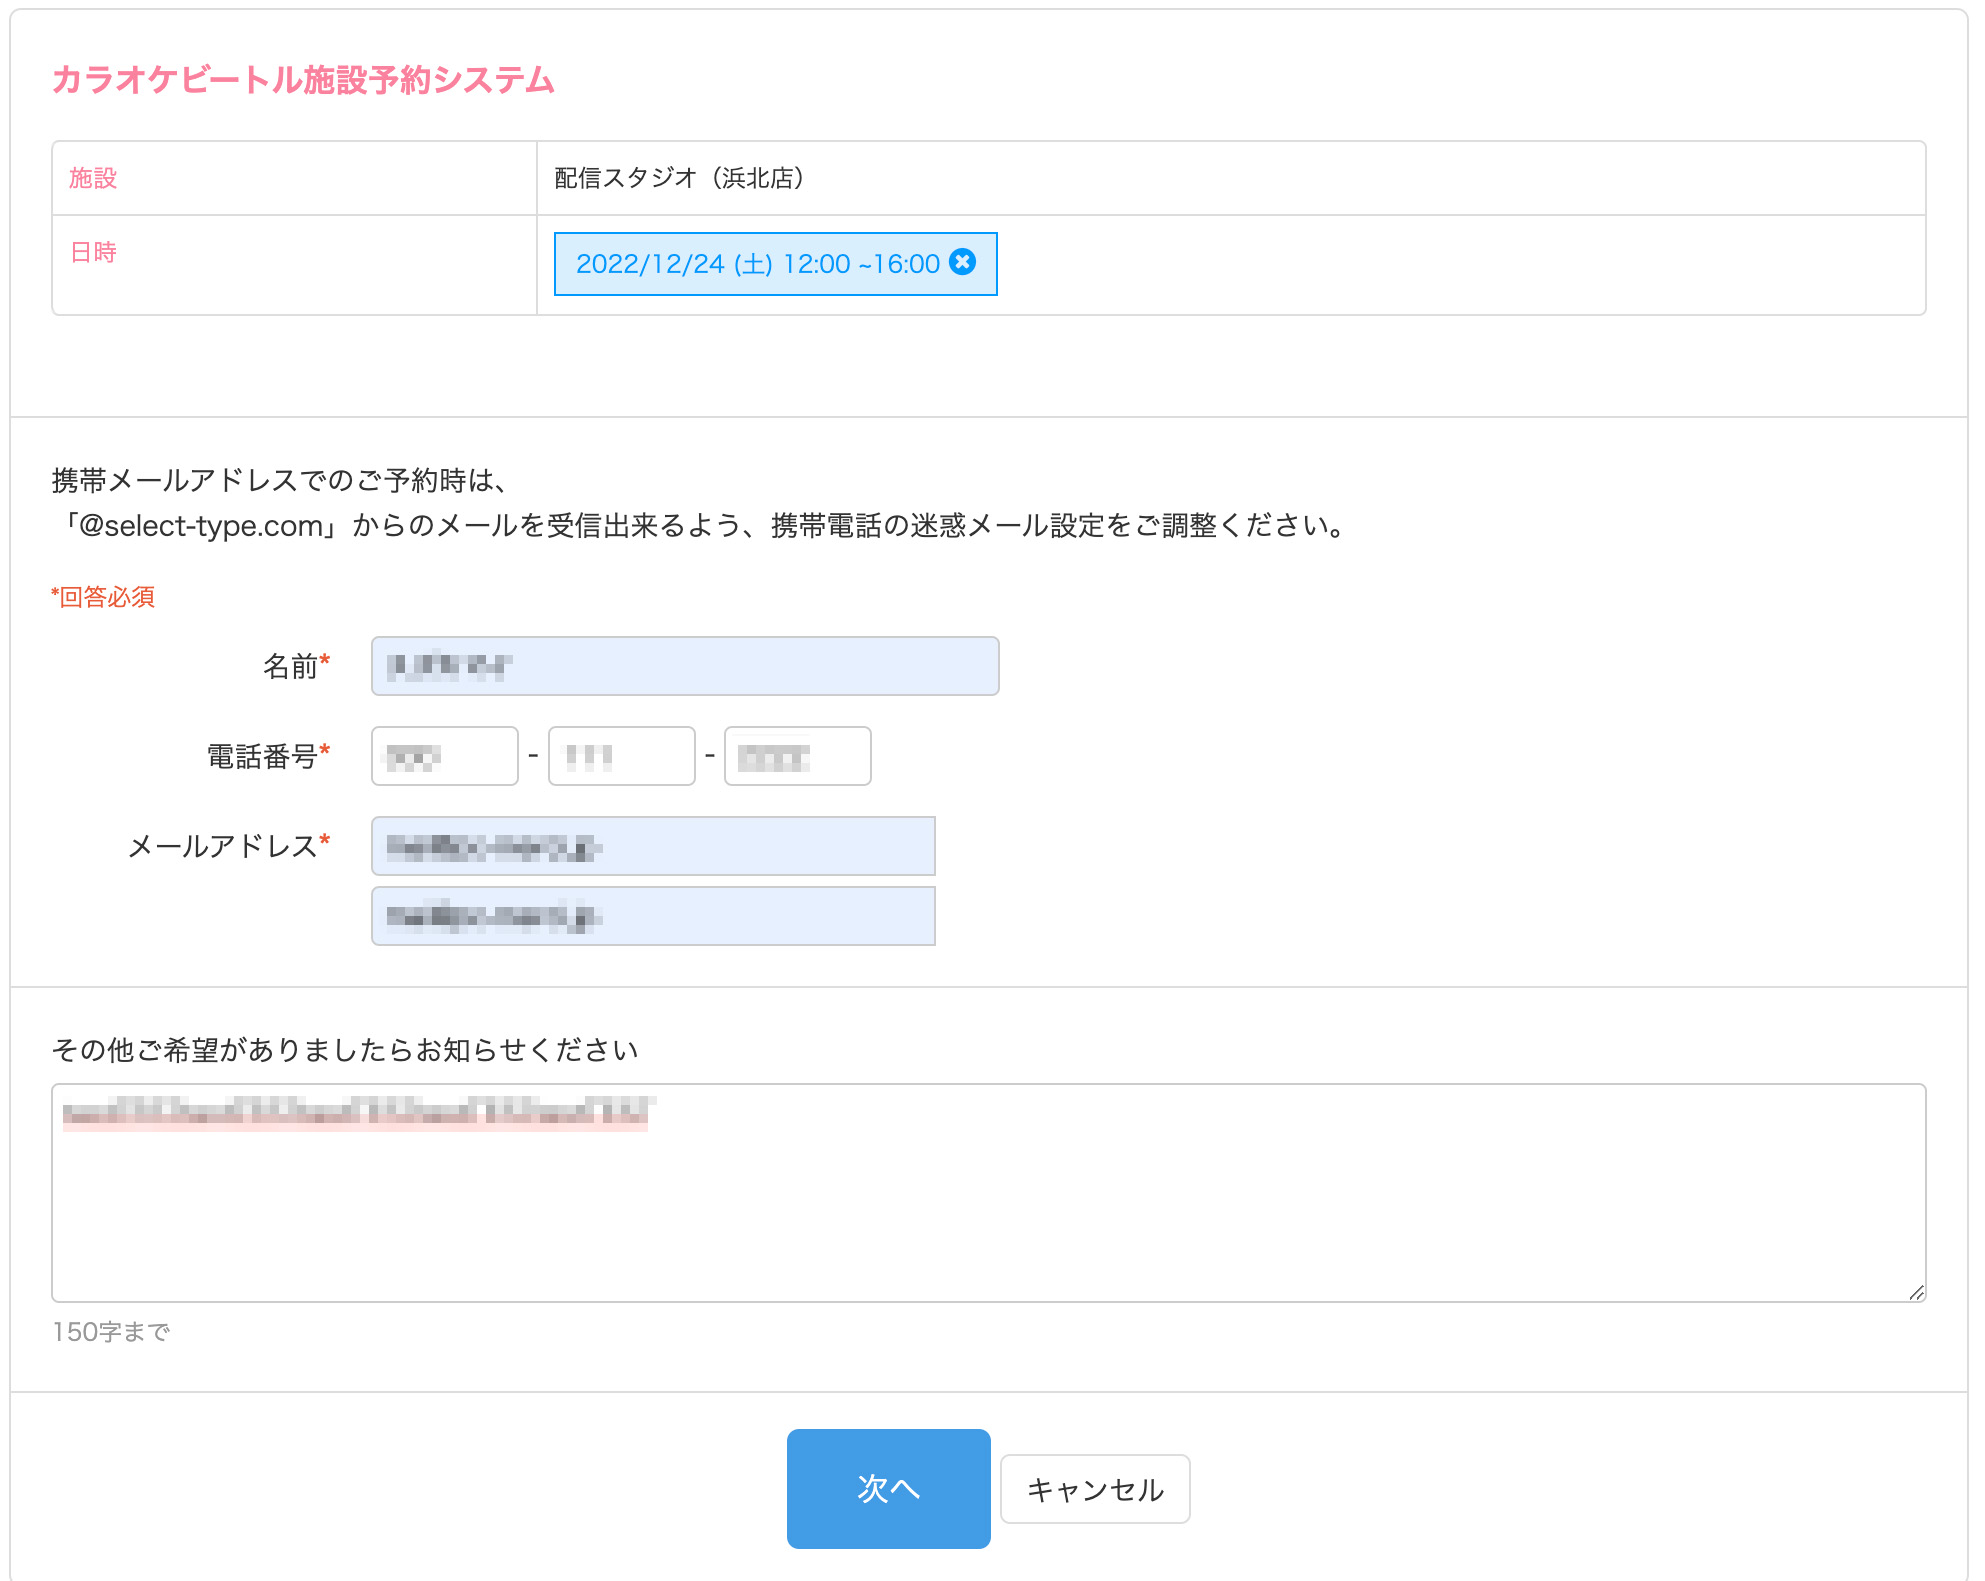
Task: Focus the 名前 input field
Action: click(x=685, y=666)
